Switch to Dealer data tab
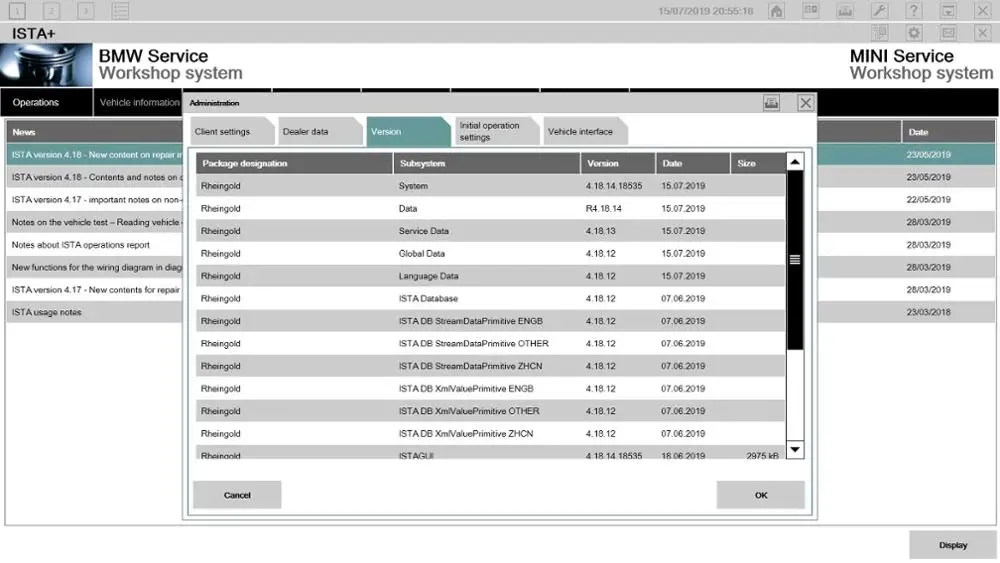 point(320,131)
